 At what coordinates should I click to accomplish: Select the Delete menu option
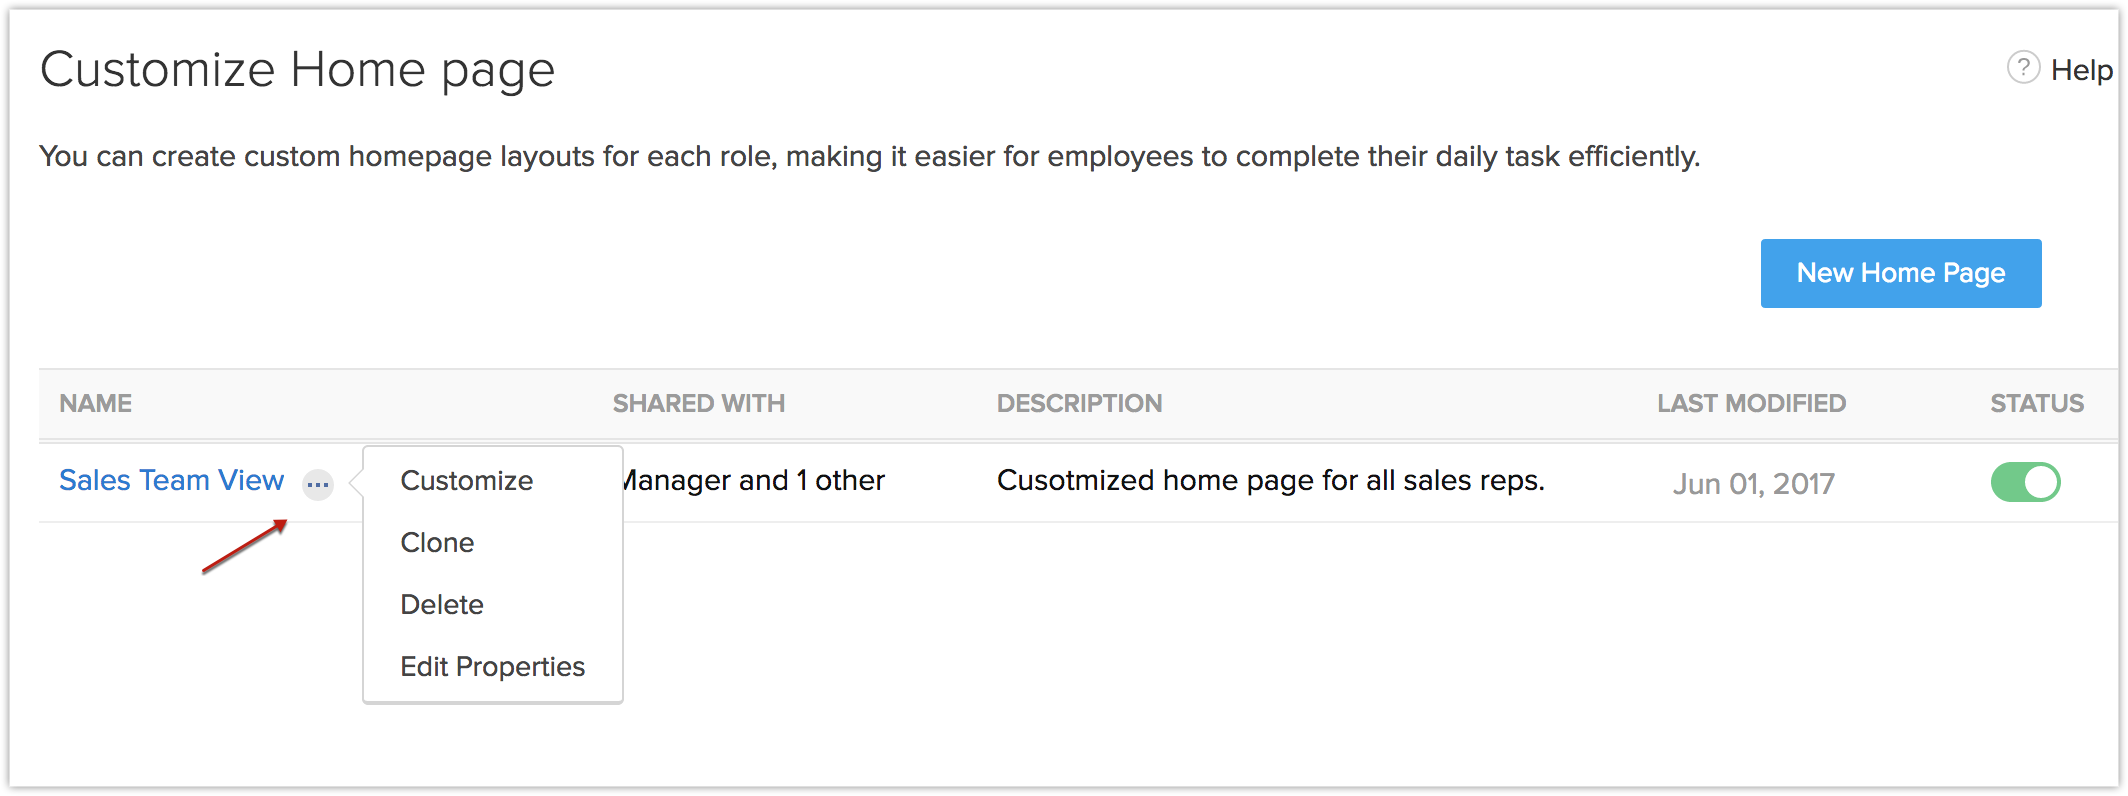pos(441,605)
